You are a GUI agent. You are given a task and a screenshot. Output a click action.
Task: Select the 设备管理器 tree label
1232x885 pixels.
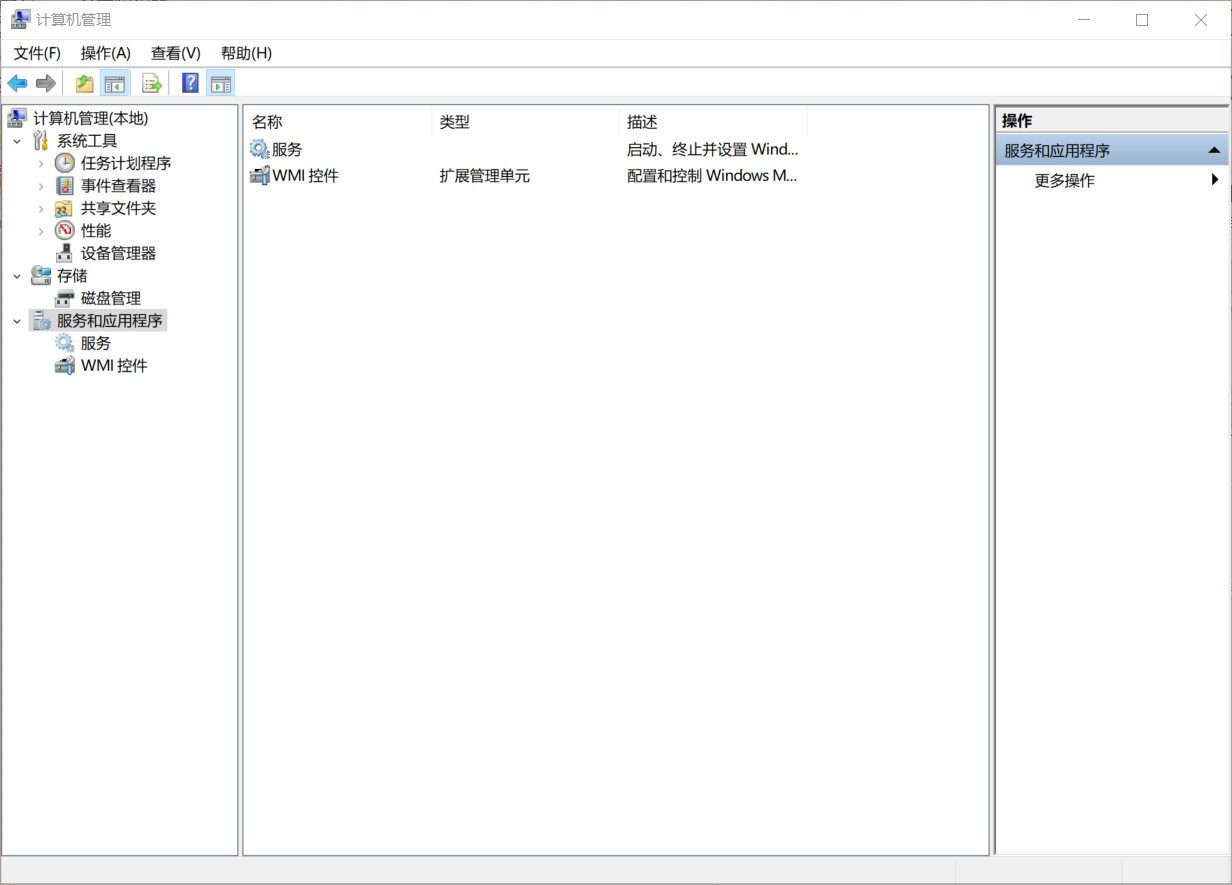tap(118, 254)
